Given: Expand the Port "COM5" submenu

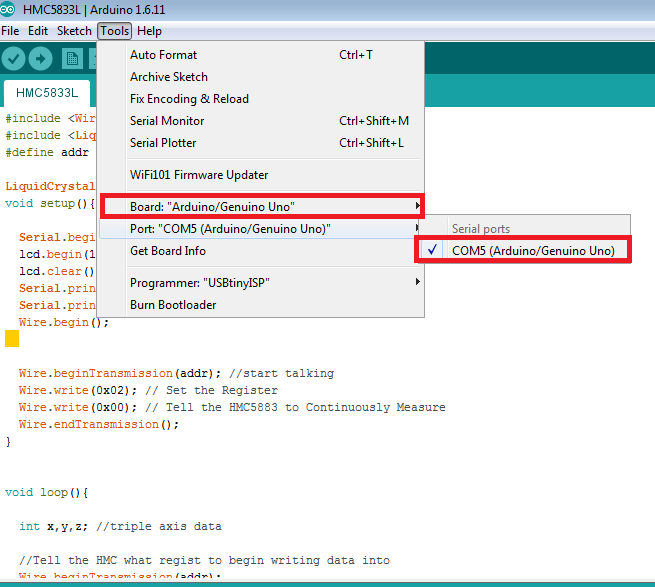Looking at the screenshot, I should [261, 229].
